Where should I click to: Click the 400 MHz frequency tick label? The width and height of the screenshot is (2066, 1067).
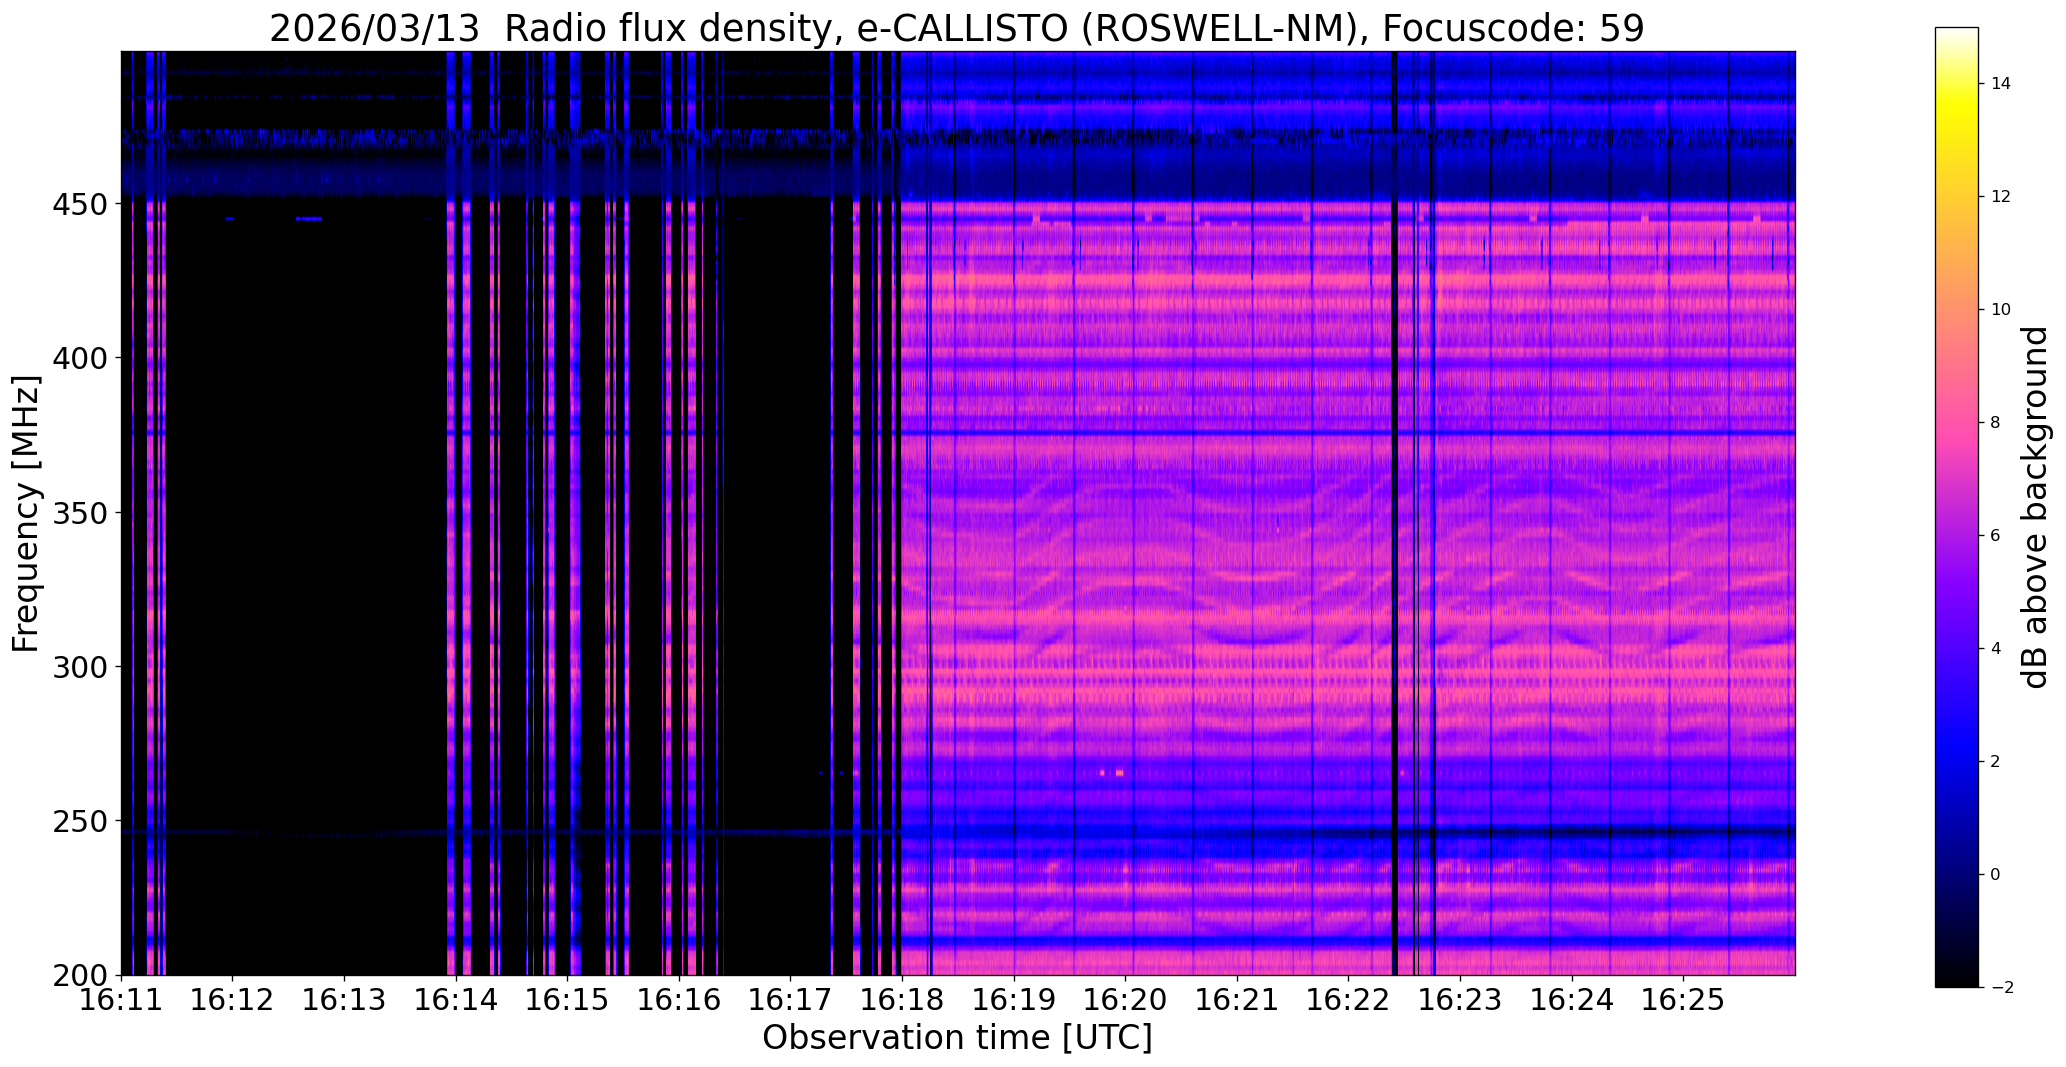82,357
